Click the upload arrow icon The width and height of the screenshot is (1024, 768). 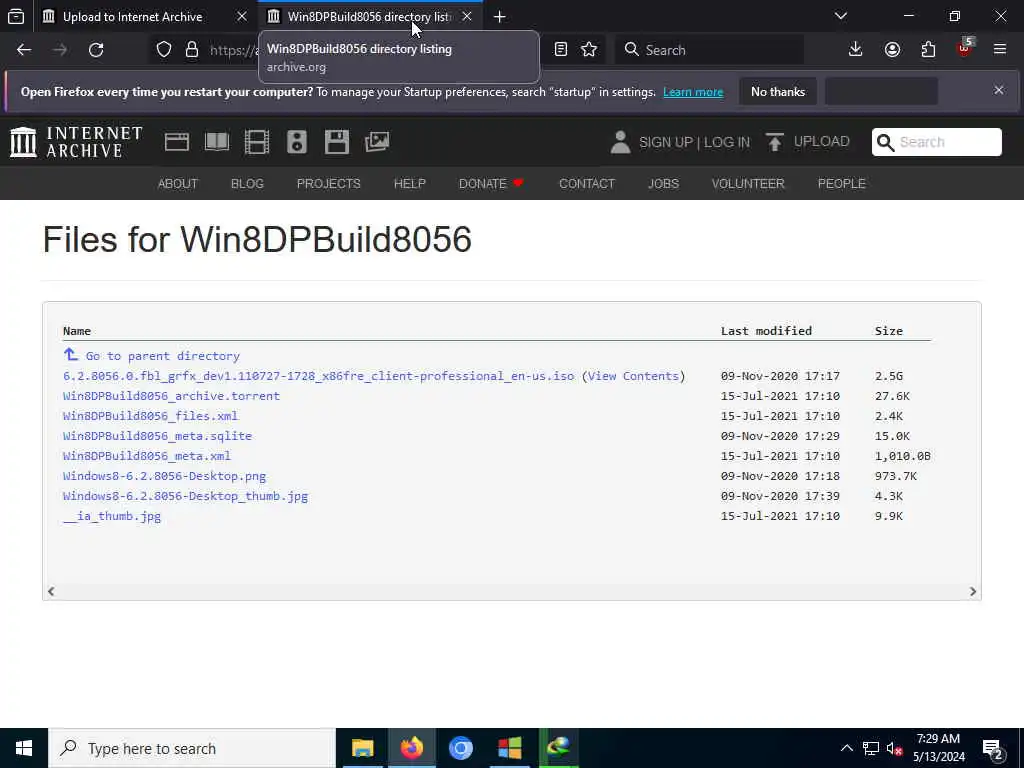coord(775,142)
